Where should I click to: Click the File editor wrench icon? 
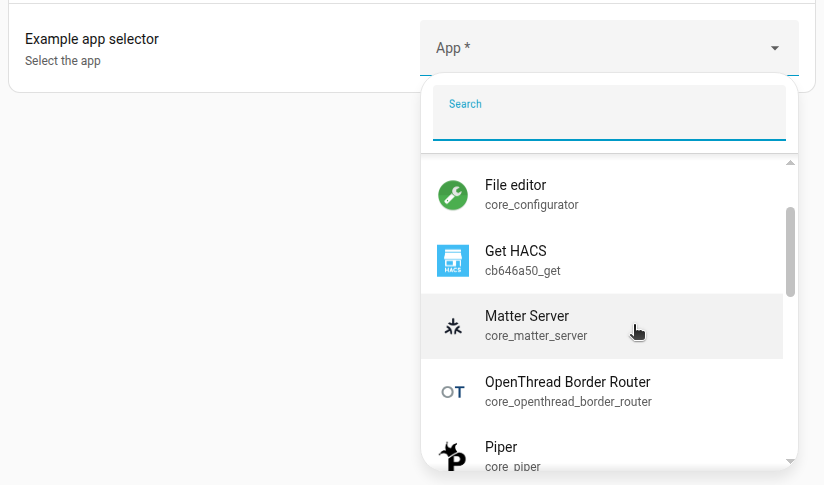coord(453,195)
